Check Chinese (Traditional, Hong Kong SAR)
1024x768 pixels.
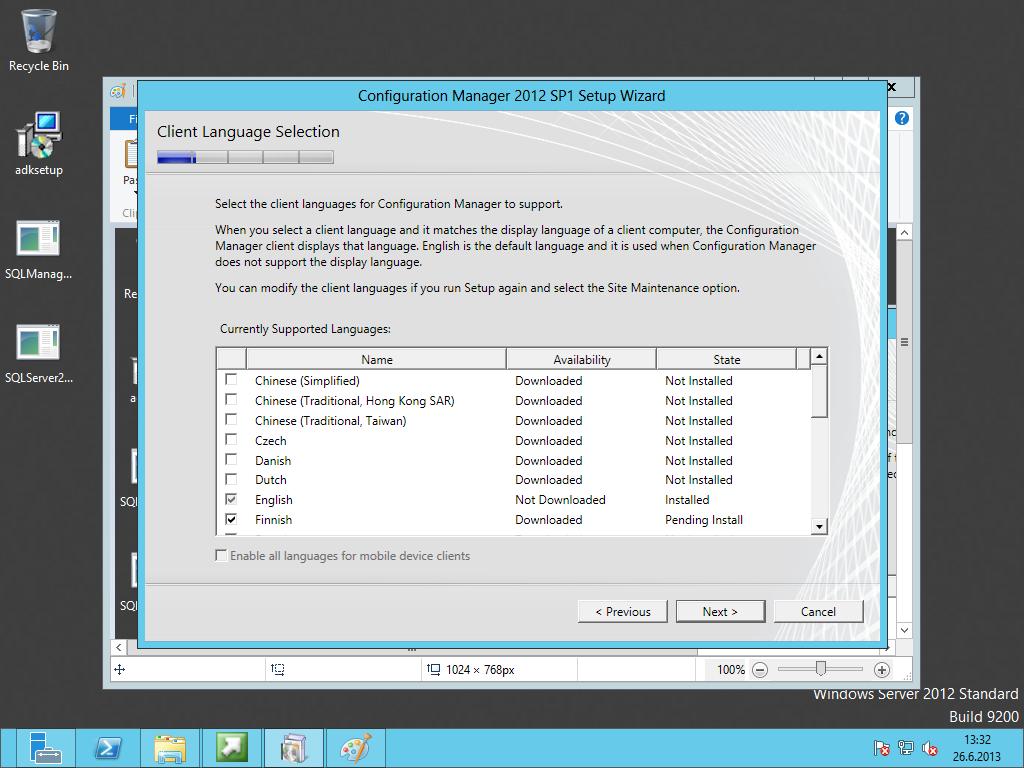coord(231,399)
